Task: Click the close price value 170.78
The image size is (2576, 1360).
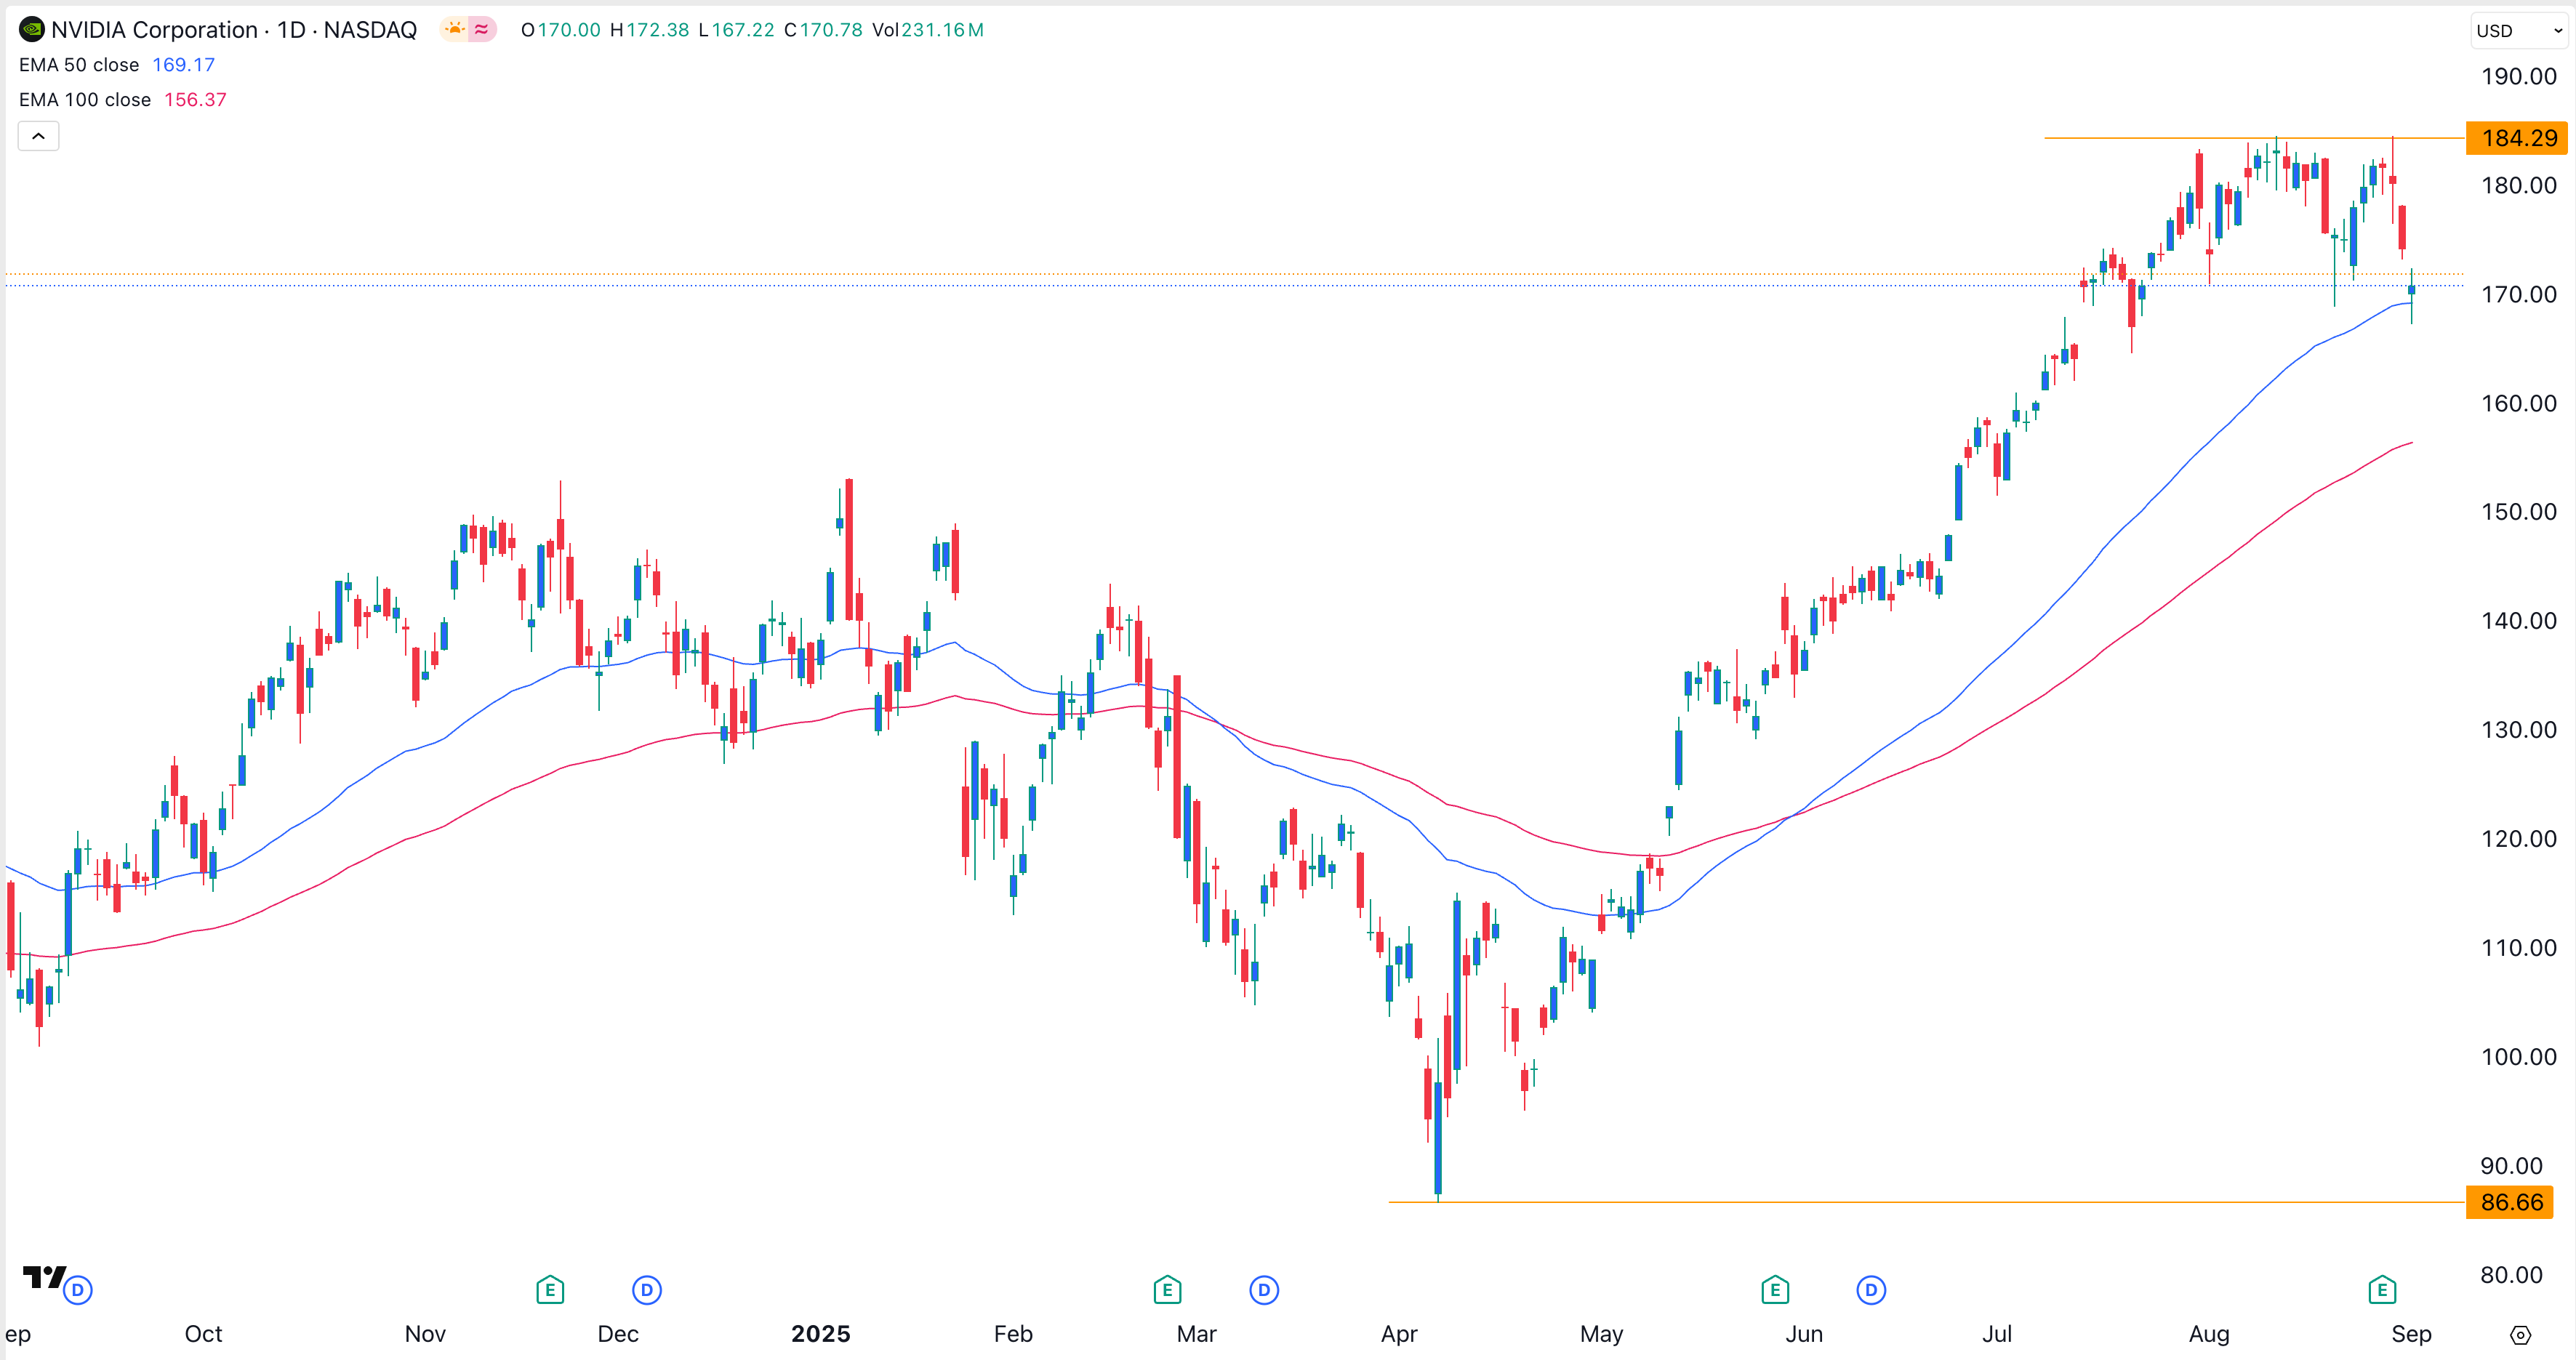Action: [830, 30]
